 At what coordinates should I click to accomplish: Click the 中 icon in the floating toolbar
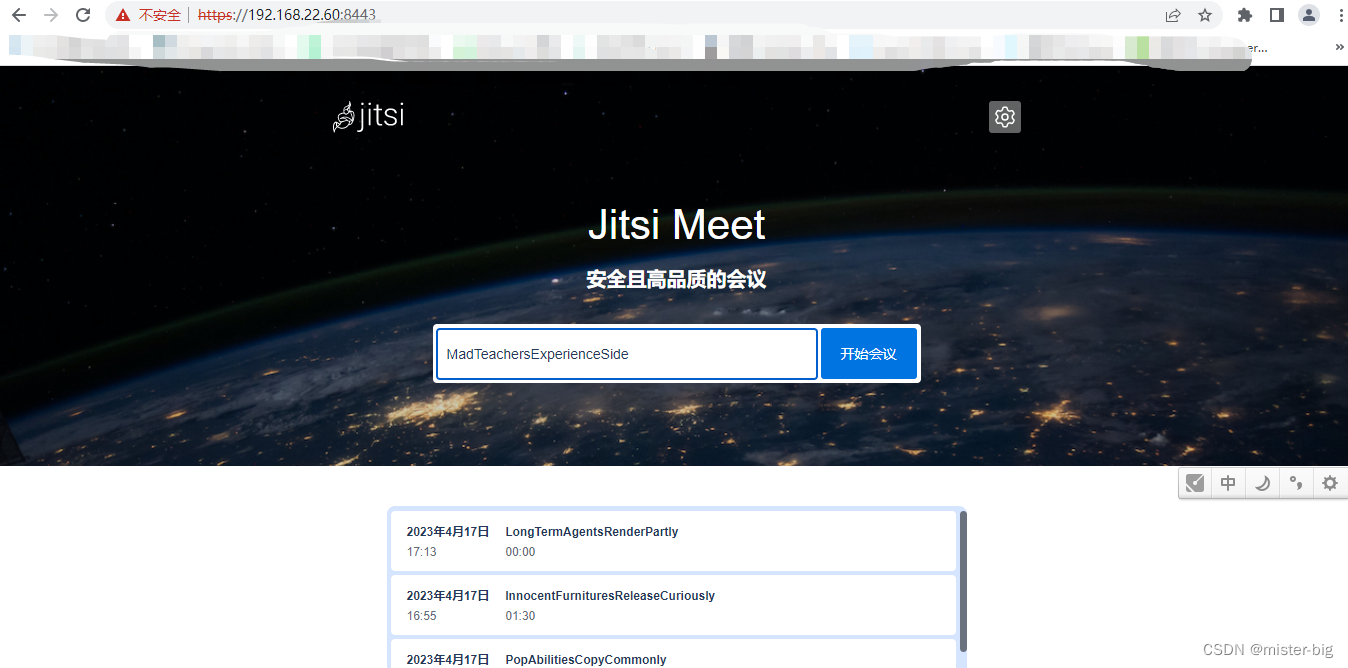[1228, 482]
